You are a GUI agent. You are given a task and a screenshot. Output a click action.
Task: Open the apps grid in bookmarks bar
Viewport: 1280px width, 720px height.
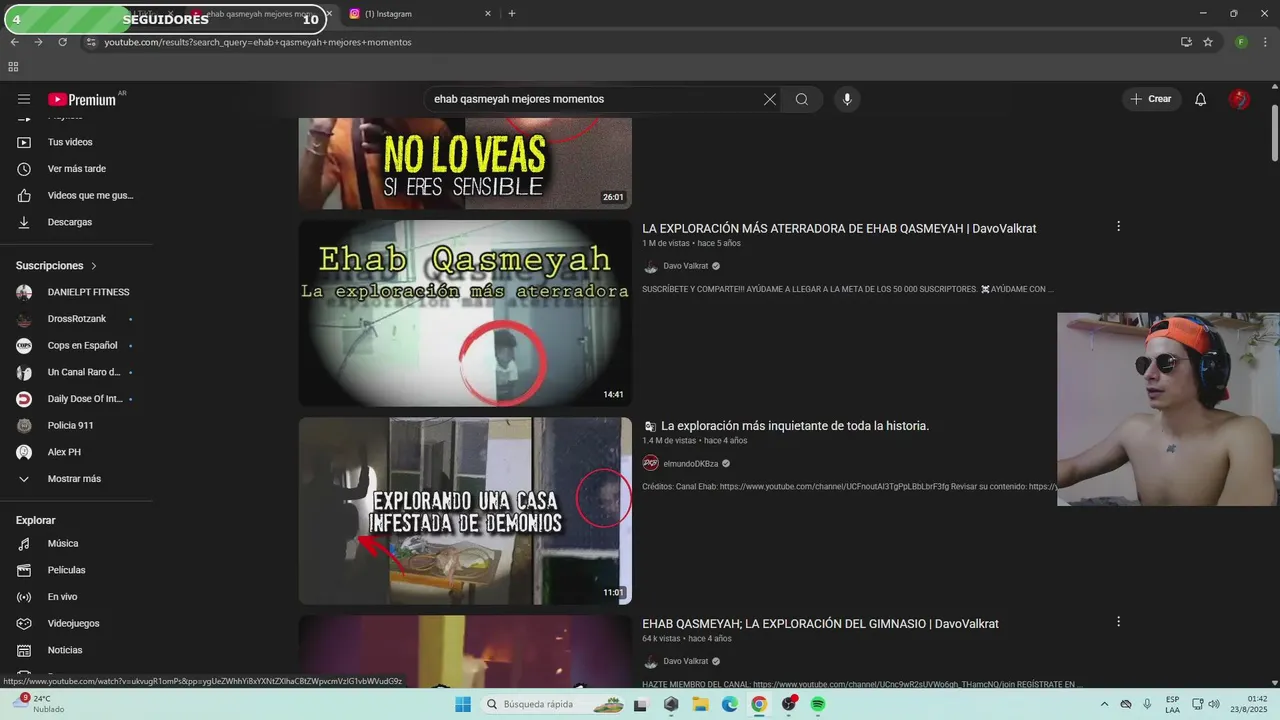tap(13, 67)
